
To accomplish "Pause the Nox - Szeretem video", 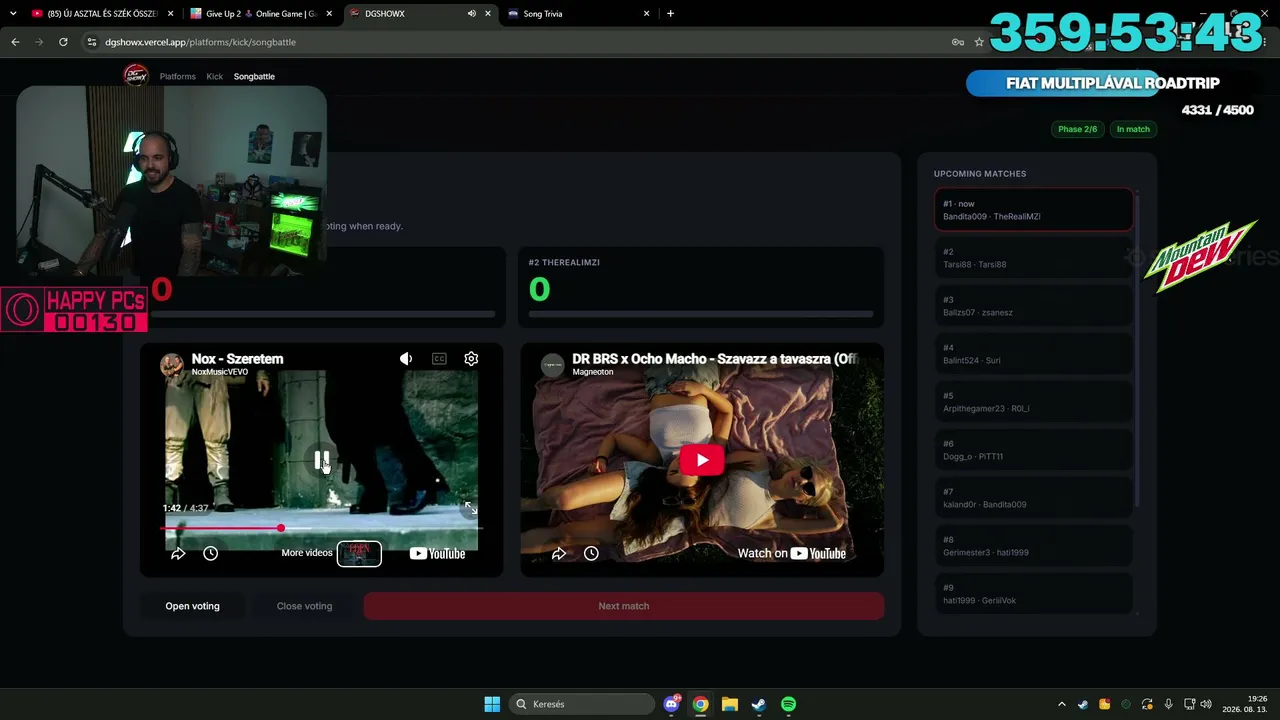I will (321, 460).
